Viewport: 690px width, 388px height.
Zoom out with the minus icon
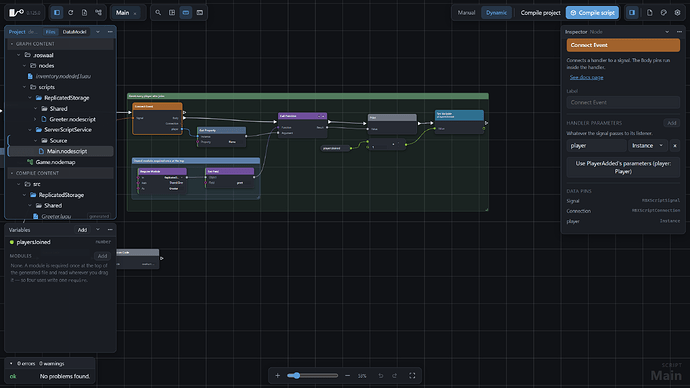pyautogui.click(x=348, y=376)
